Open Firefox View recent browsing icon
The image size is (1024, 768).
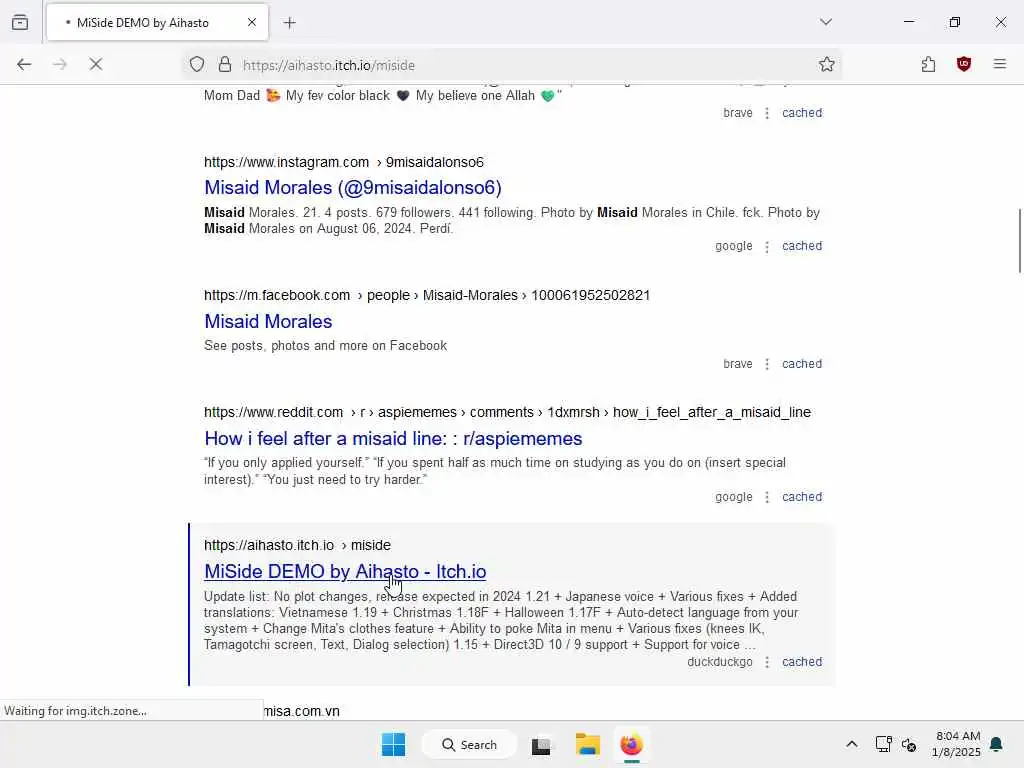pos(20,22)
